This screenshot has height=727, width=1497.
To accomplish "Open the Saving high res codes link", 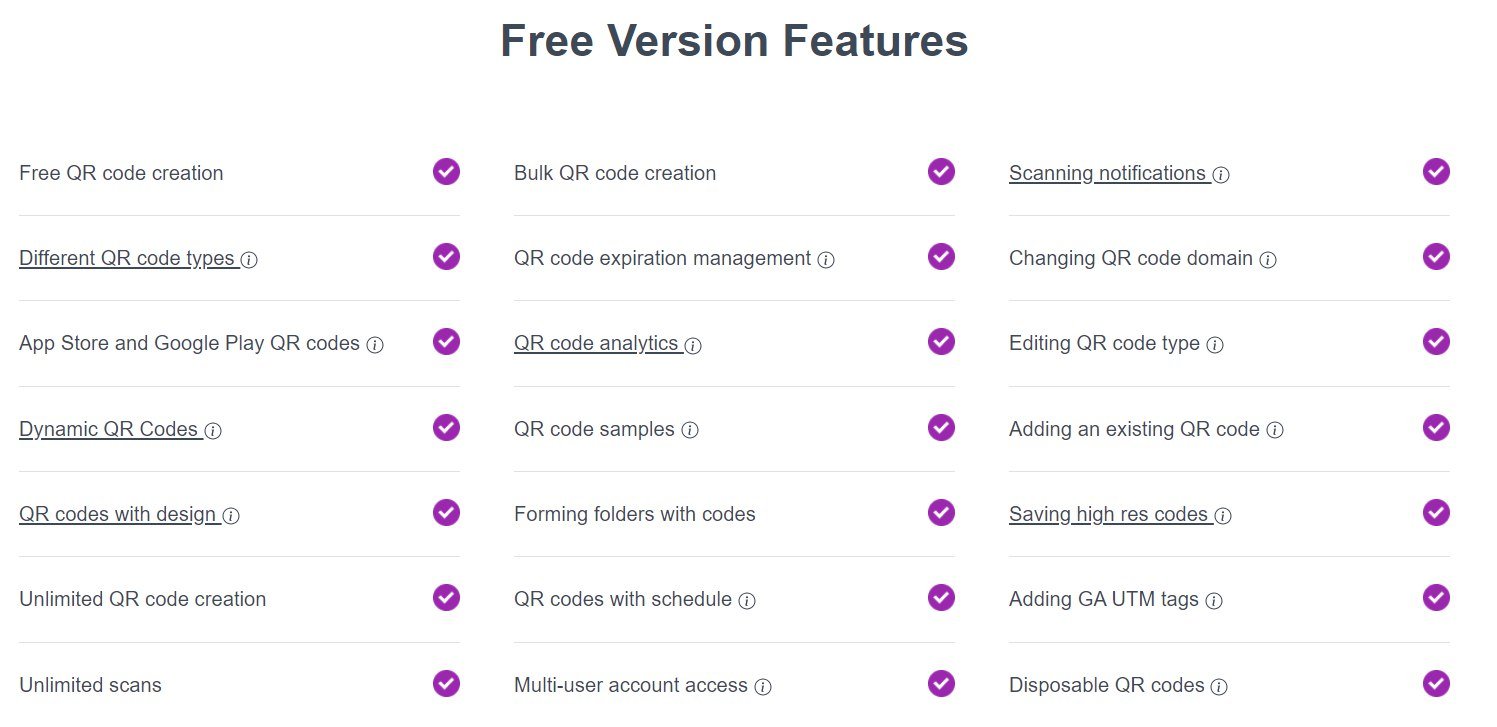I will pos(1108,515).
